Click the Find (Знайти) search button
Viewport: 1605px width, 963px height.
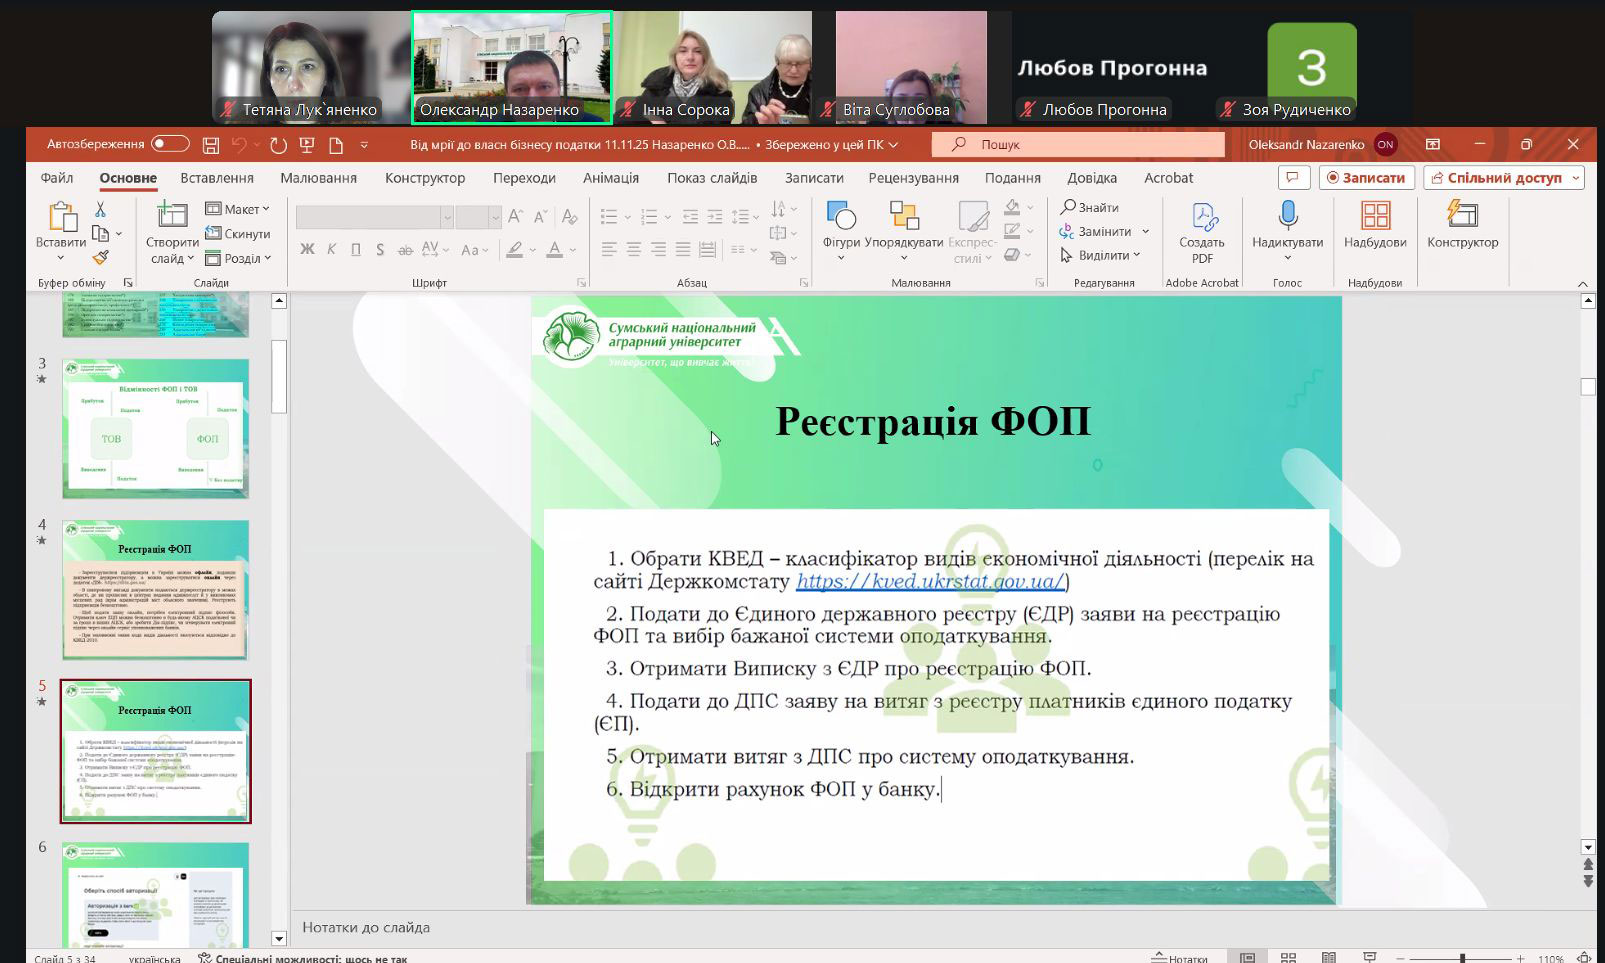point(1090,207)
